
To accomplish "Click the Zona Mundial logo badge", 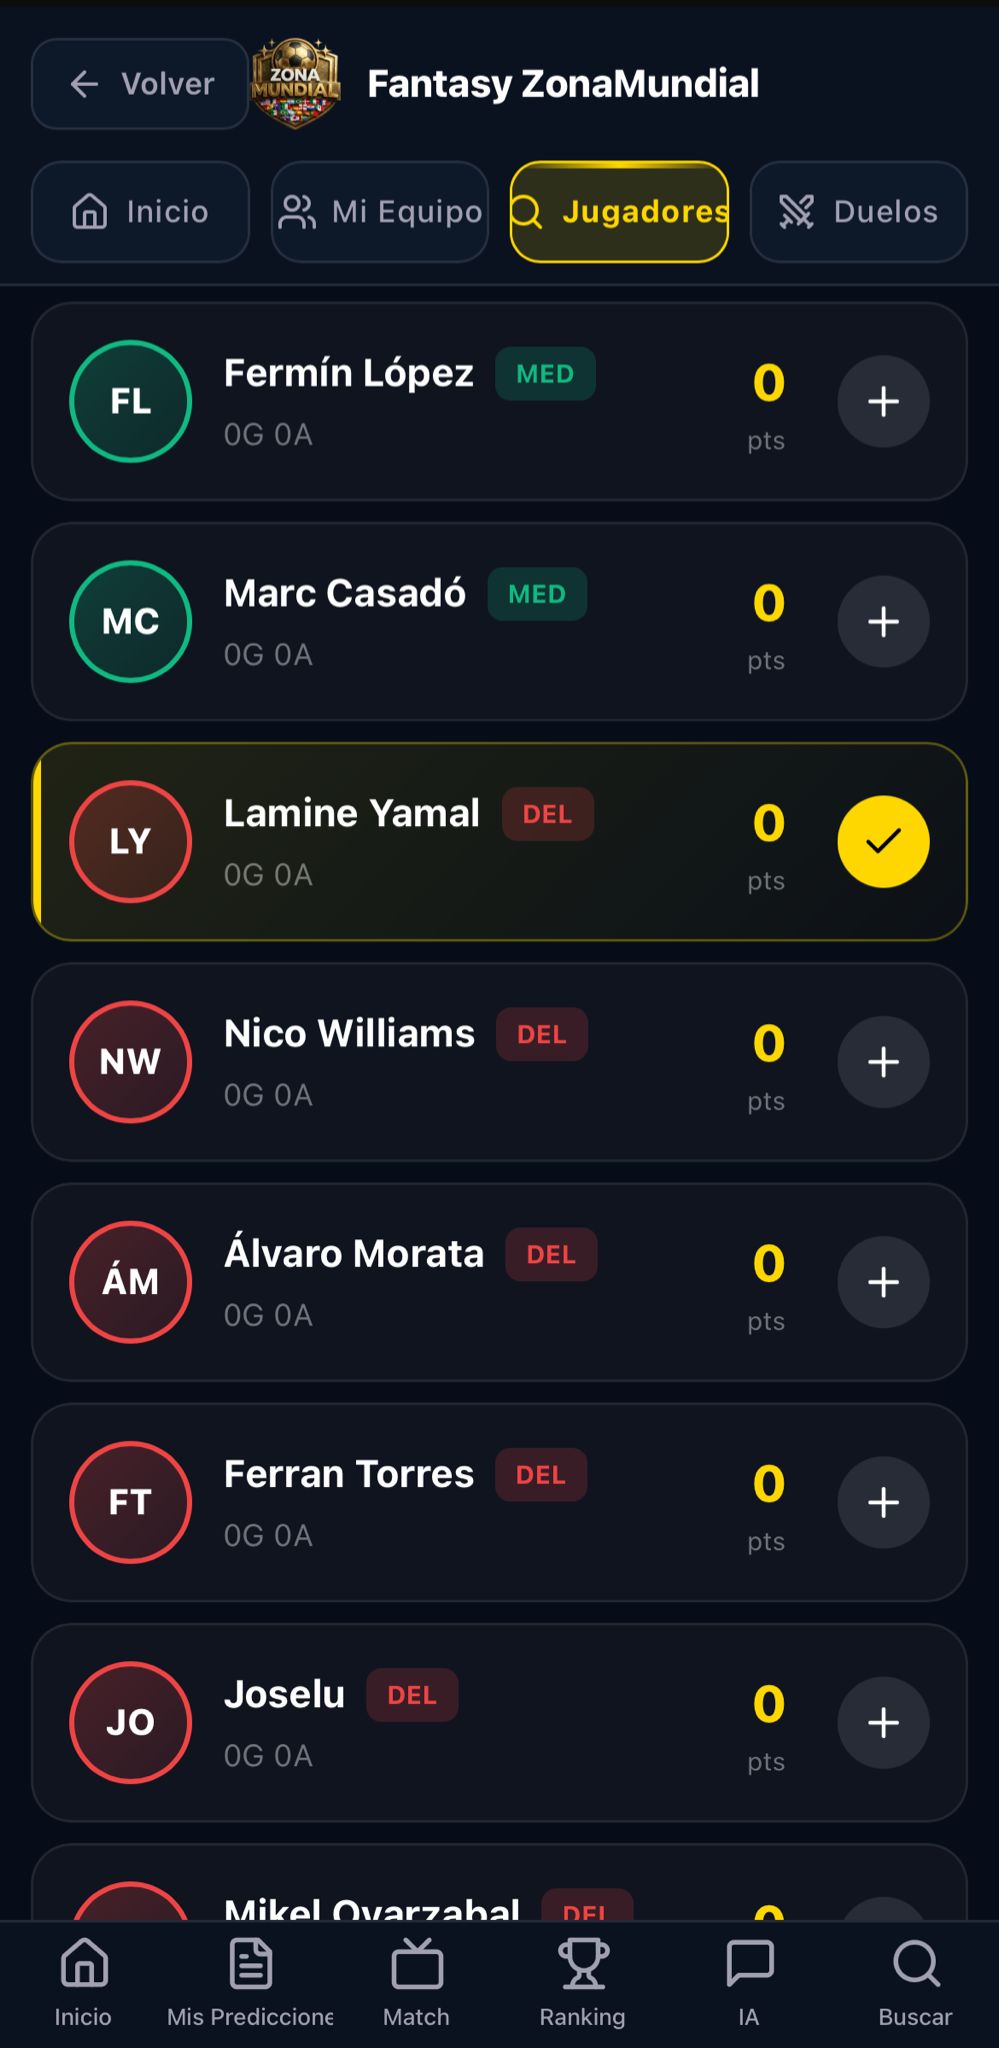I will (295, 83).
